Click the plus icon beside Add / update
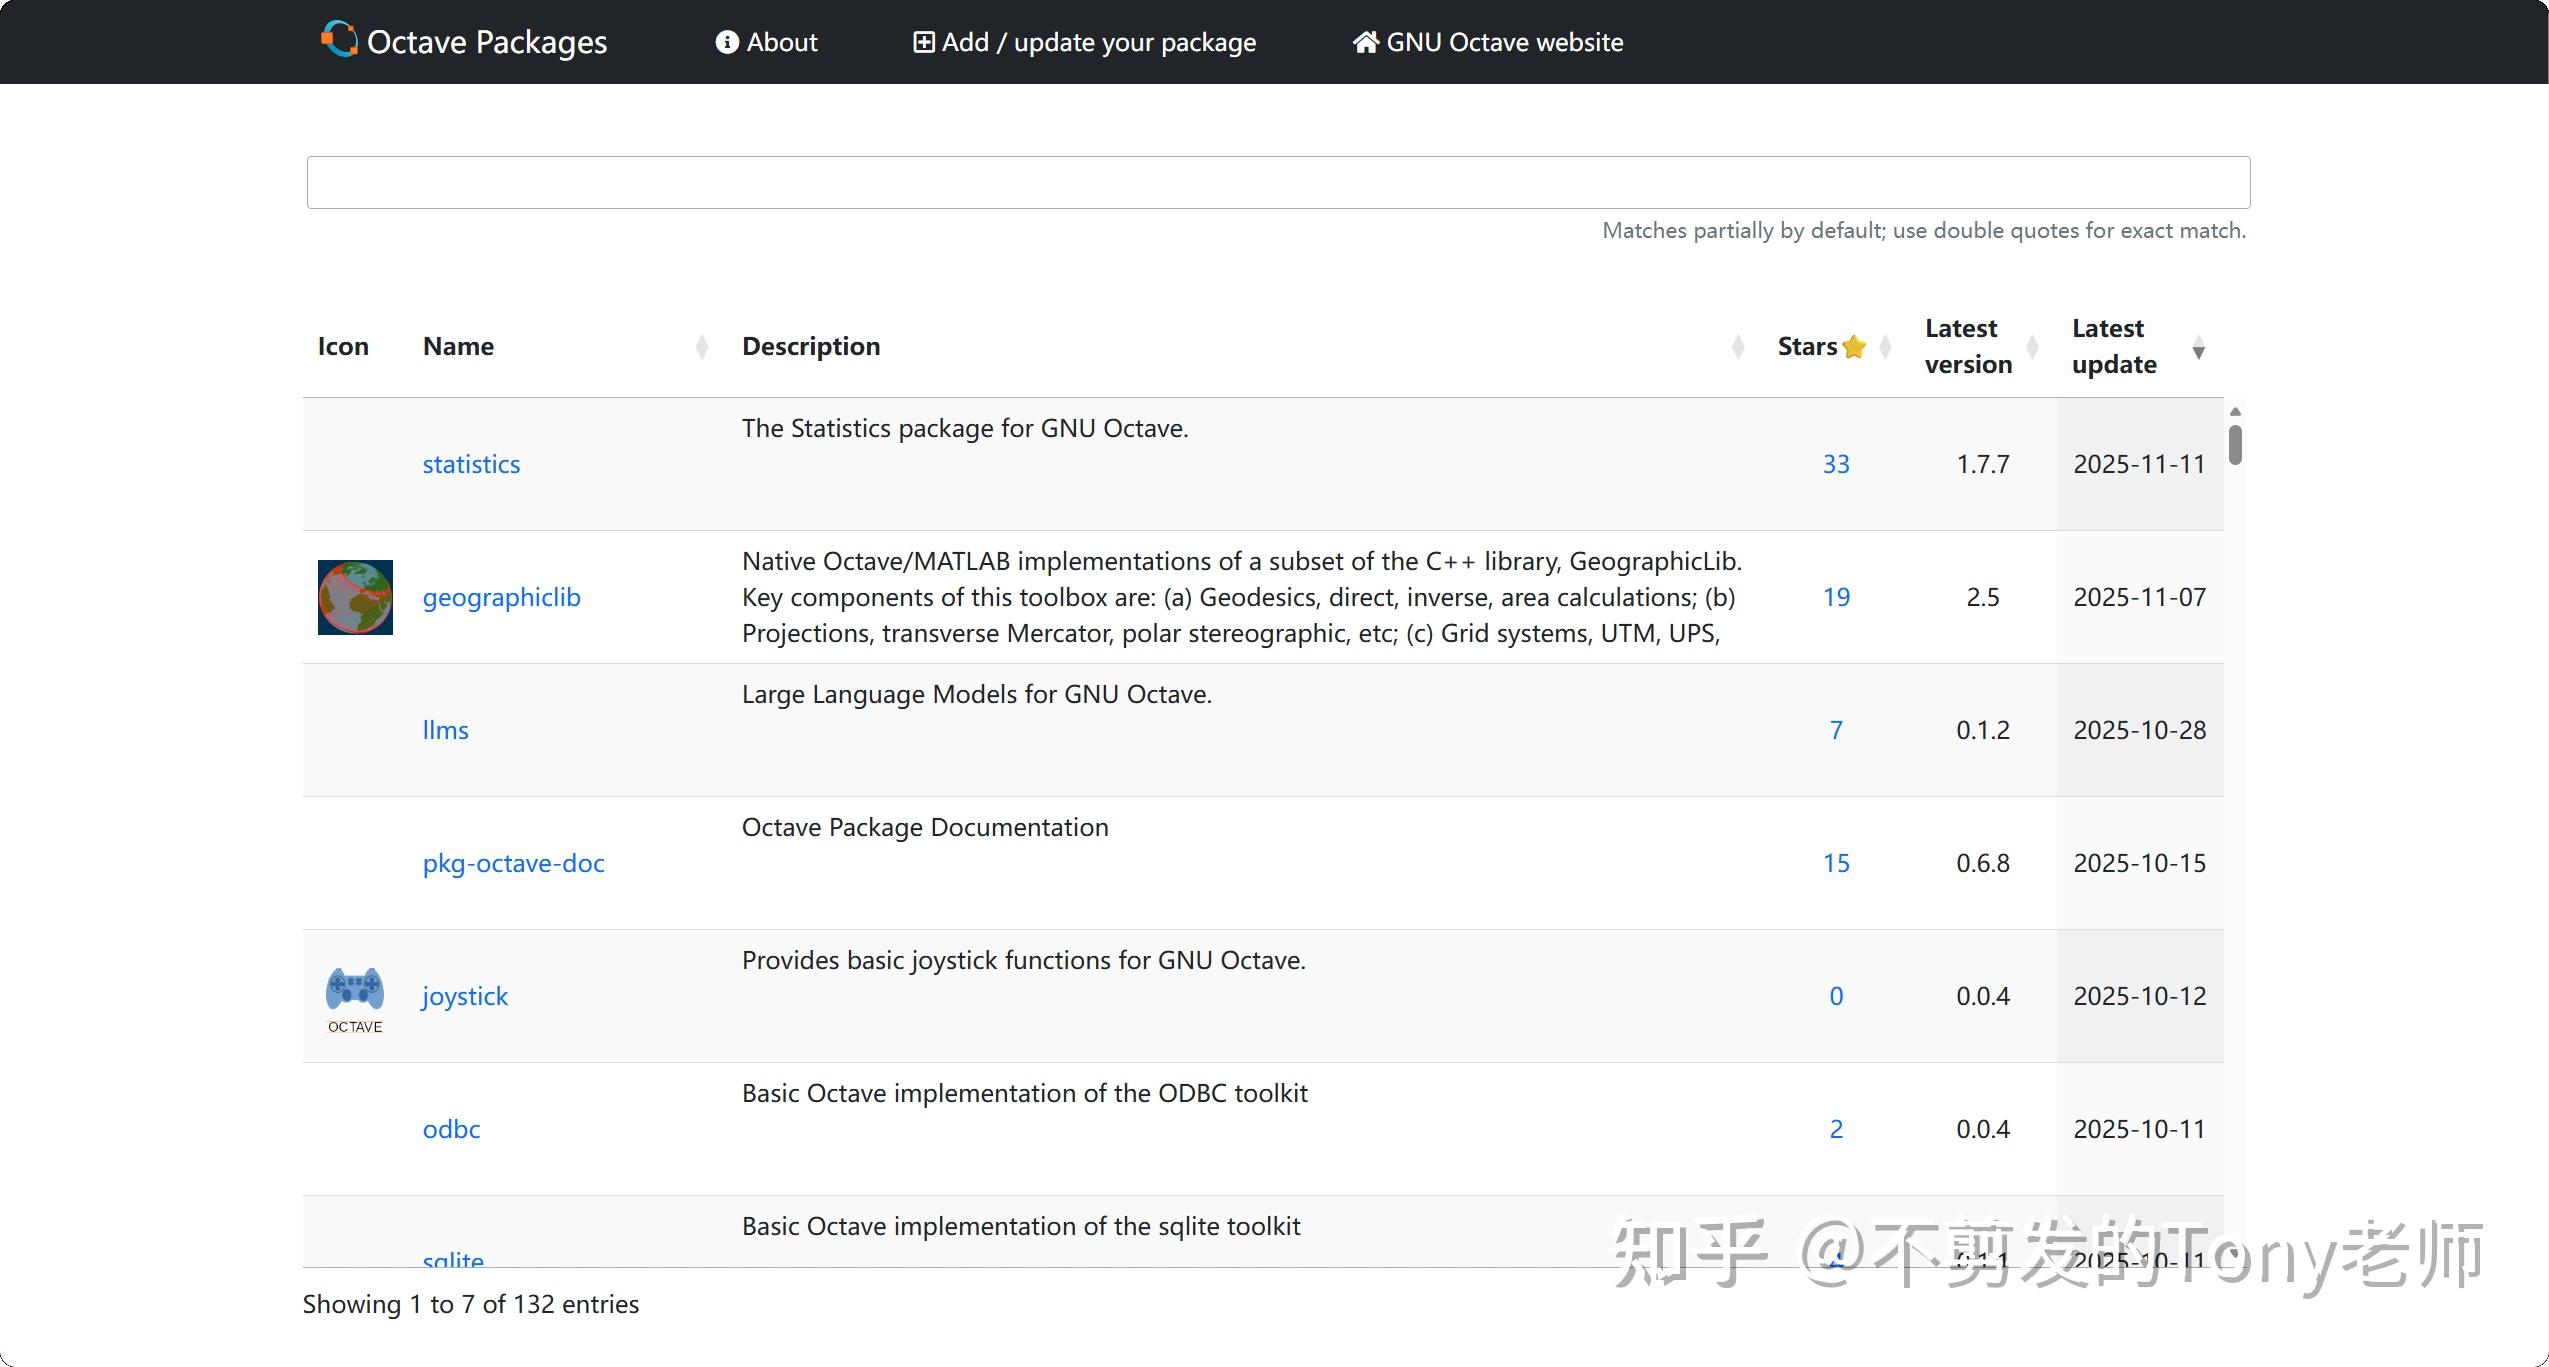The image size is (2549, 1367). point(924,42)
